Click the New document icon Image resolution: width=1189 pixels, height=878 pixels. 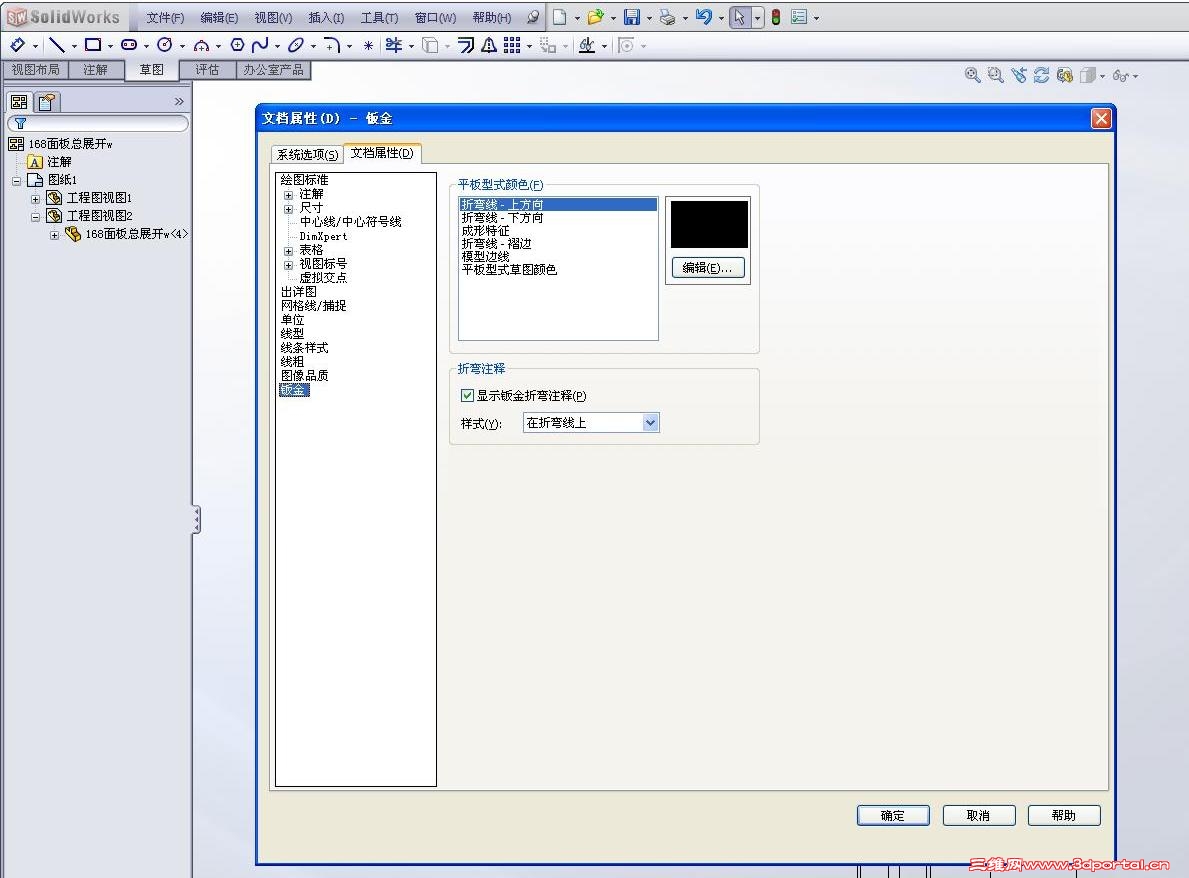pyautogui.click(x=560, y=17)
